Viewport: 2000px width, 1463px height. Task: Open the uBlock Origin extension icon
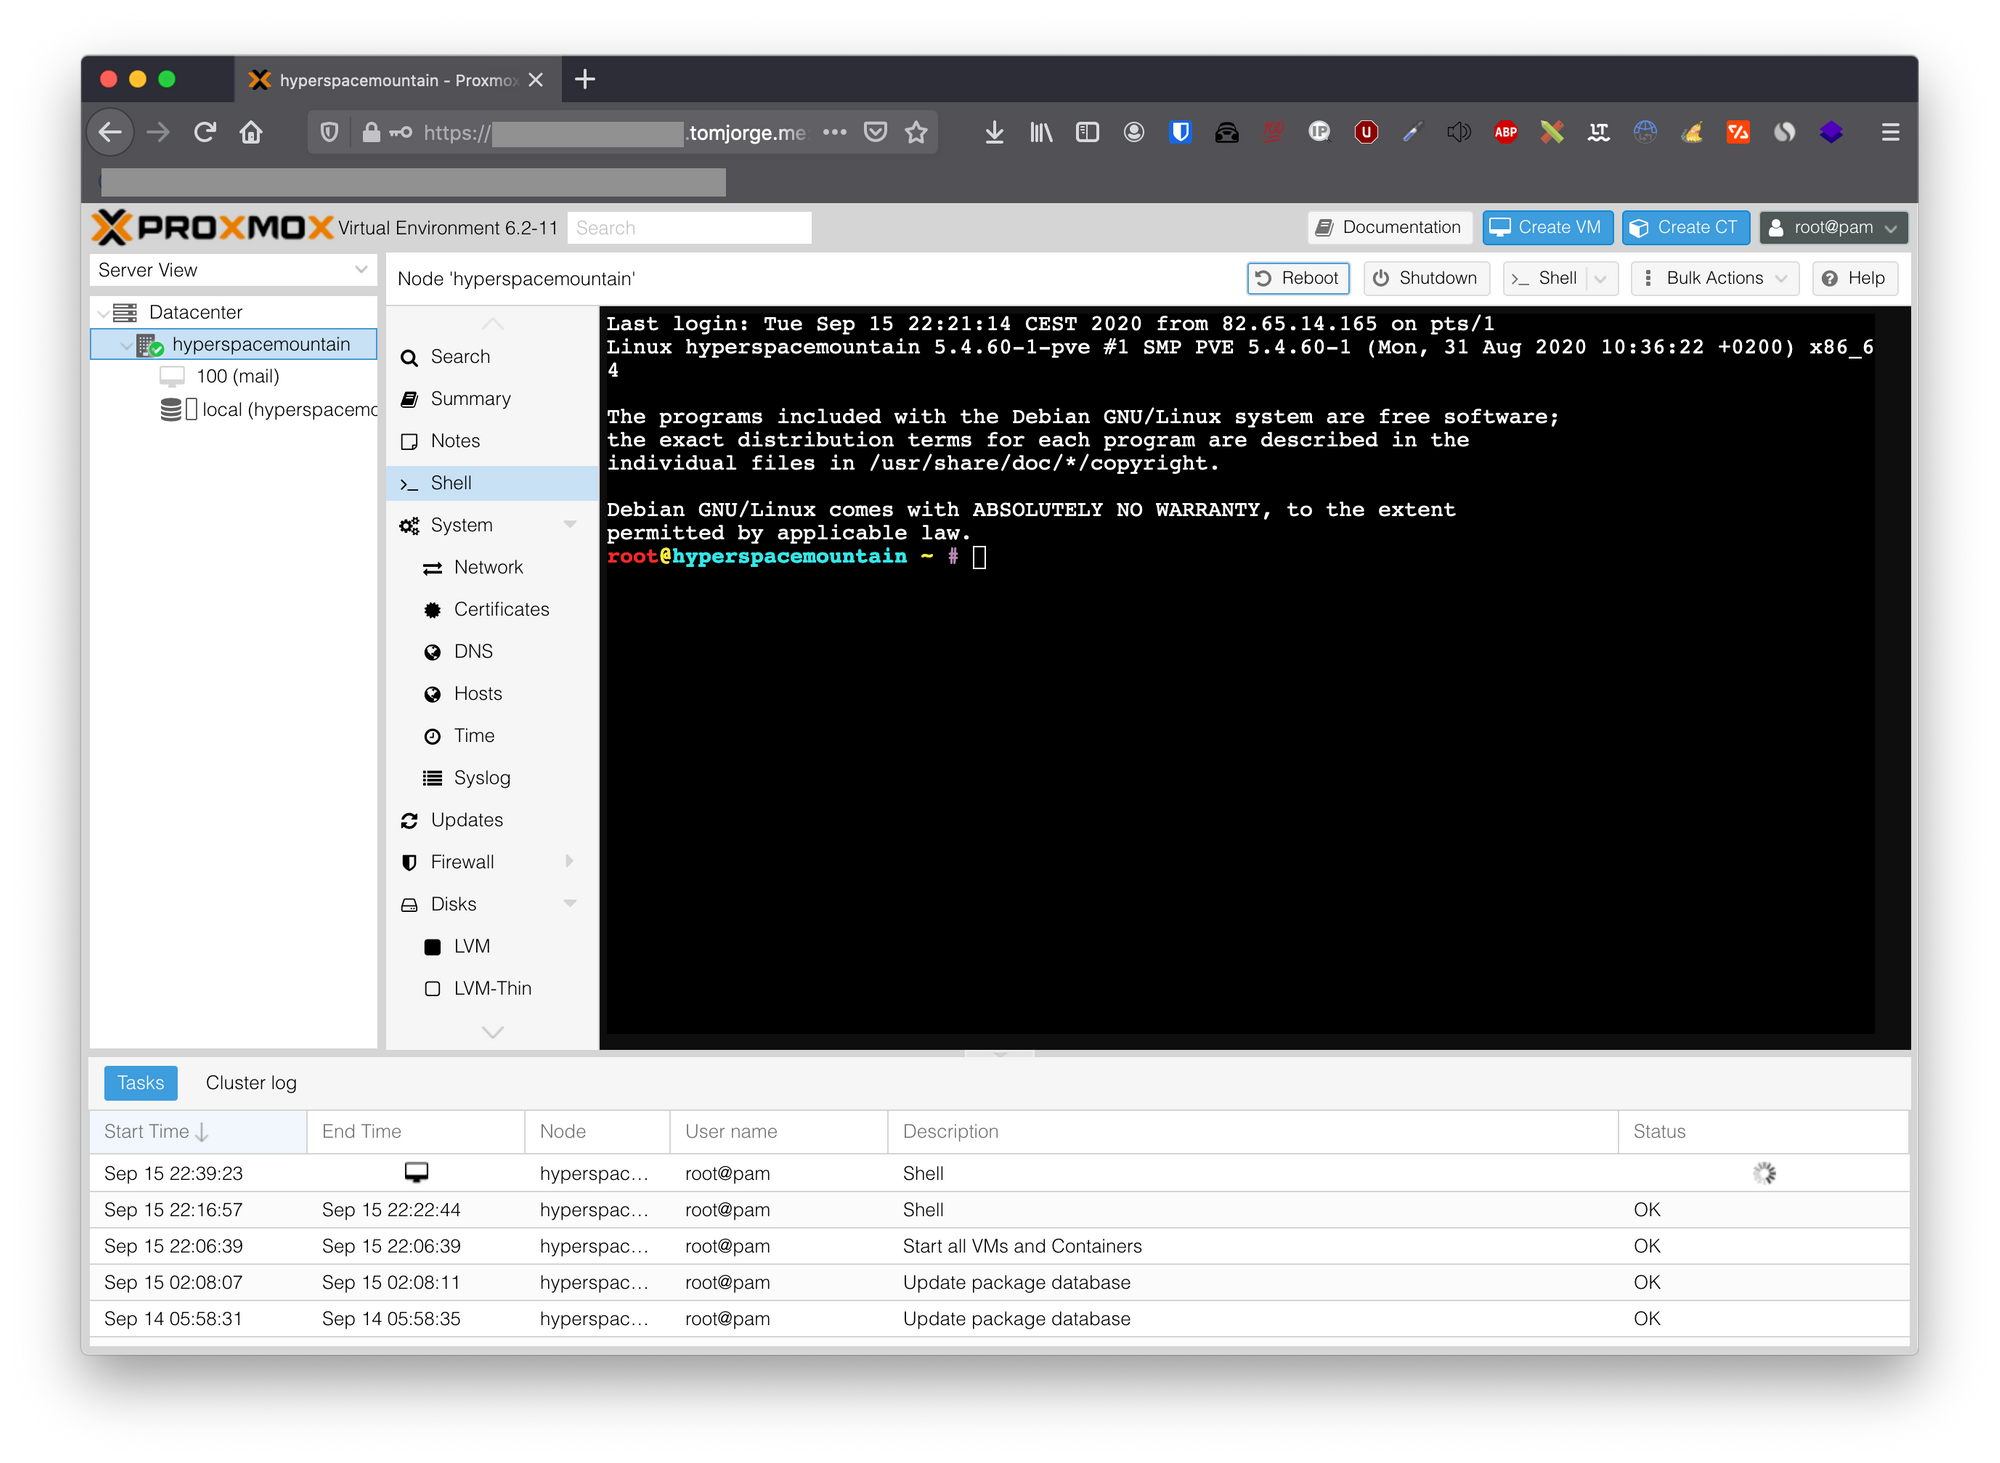1366,132
